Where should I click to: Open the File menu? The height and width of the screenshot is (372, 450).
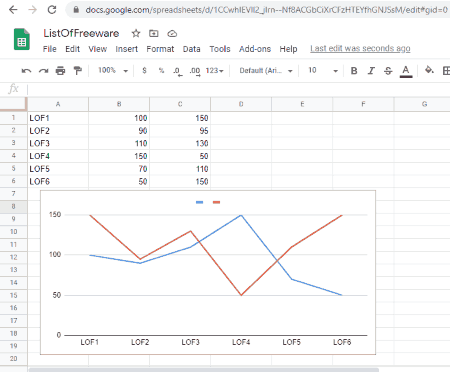coord(49,49)
